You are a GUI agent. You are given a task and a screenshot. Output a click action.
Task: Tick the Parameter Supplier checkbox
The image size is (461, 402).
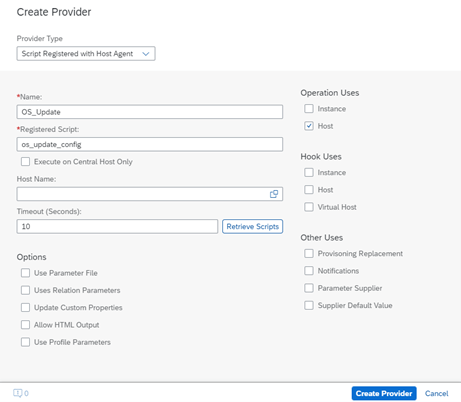309,288
